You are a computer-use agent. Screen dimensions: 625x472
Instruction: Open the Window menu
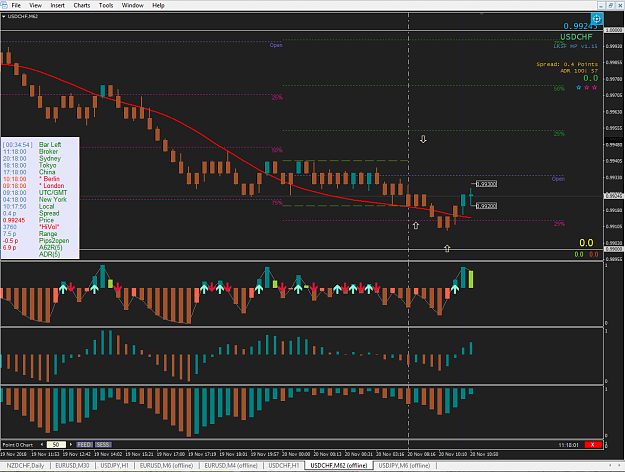pos(132,6)
